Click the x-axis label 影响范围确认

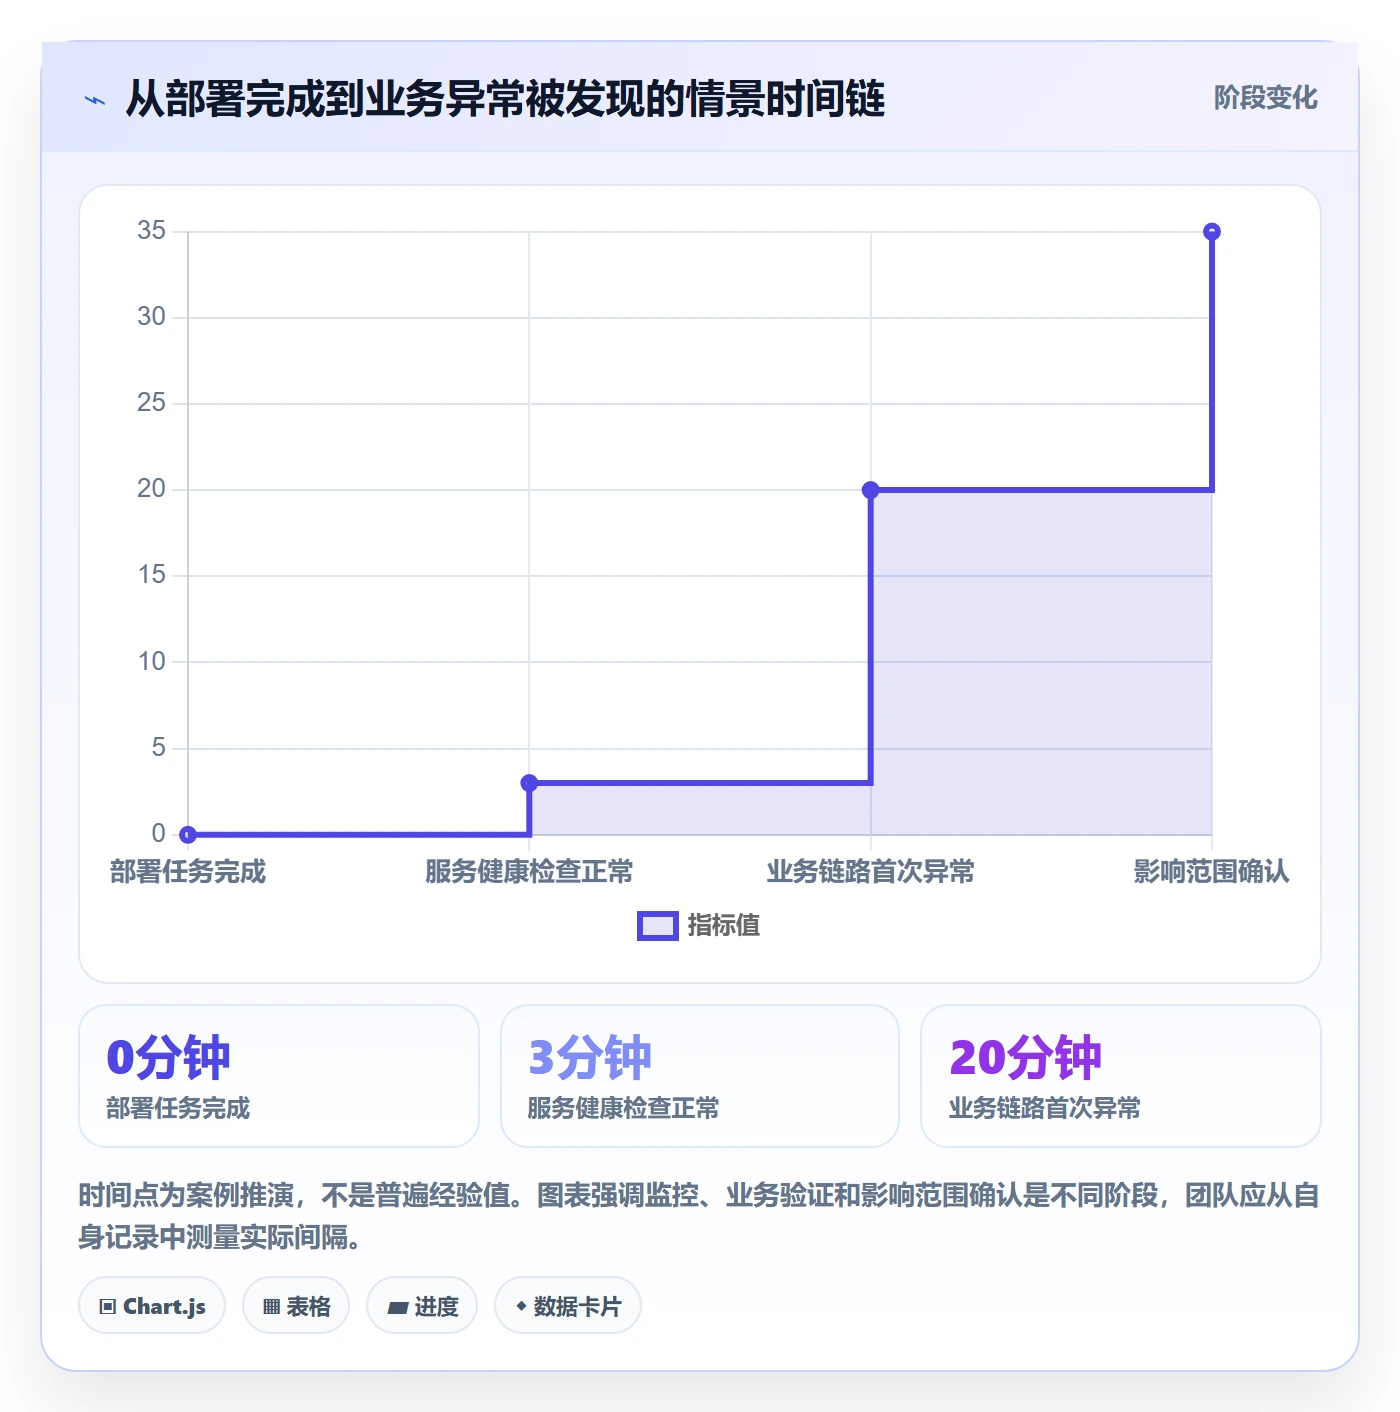coord(1212,872)
